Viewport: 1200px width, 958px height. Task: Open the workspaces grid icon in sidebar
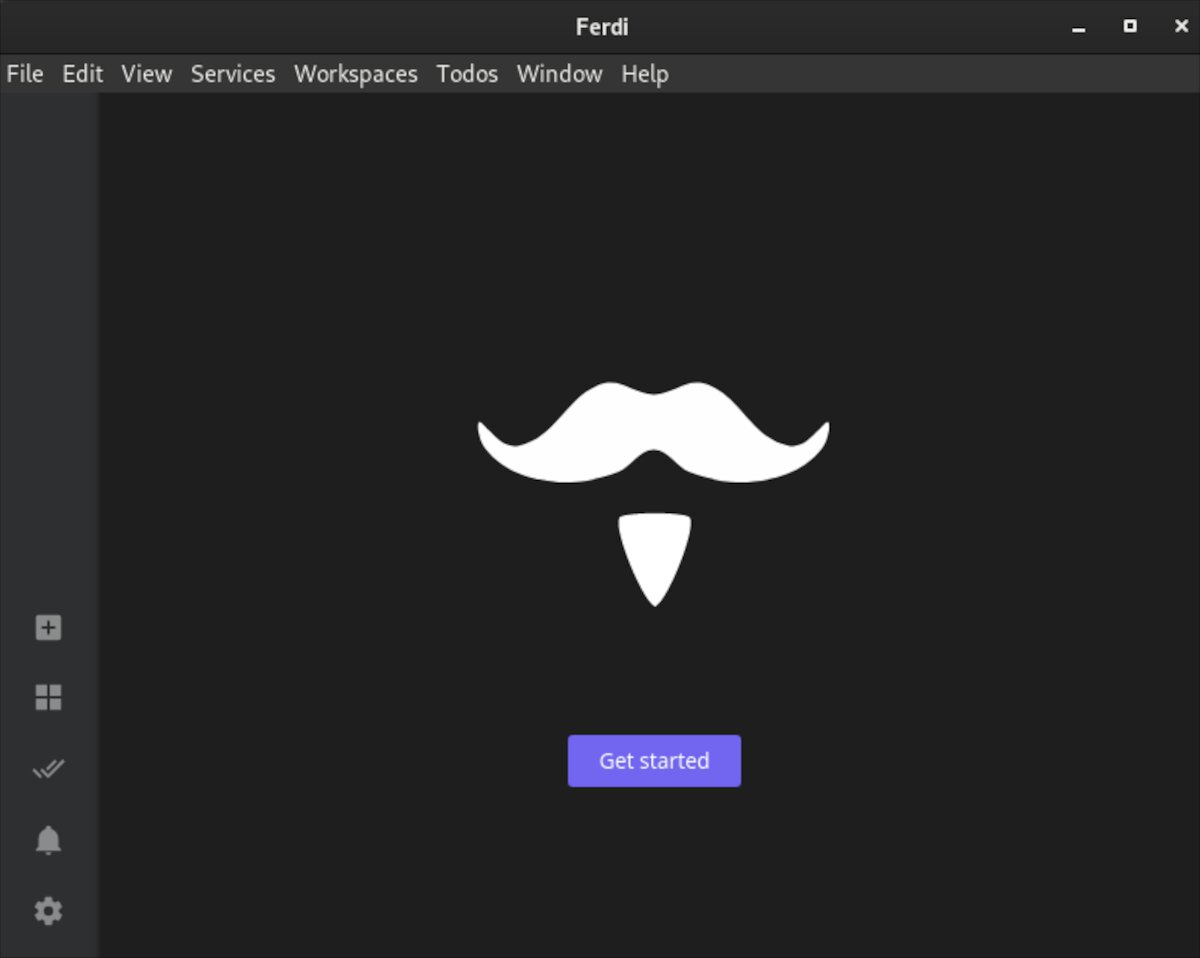pos(48,698)
